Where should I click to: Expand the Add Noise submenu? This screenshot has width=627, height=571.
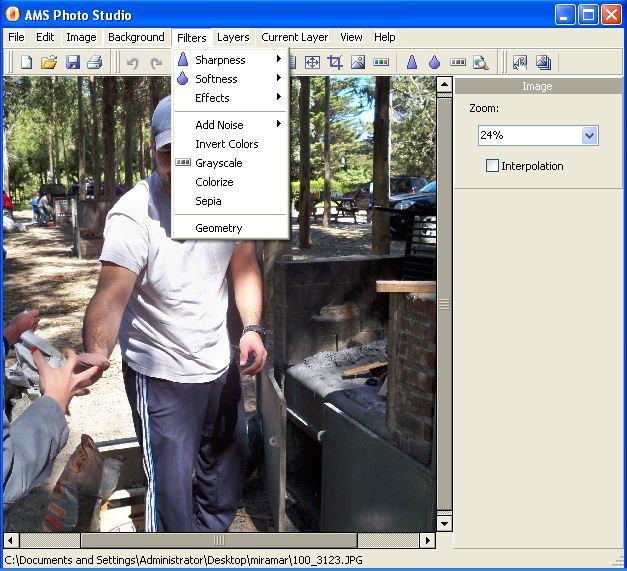[x=232, y=125]
